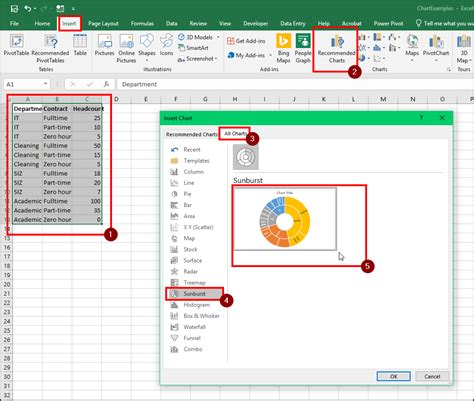Open the 3D Map tour
The width and height of the screenshot is (474, 401).
coord(464,48)
